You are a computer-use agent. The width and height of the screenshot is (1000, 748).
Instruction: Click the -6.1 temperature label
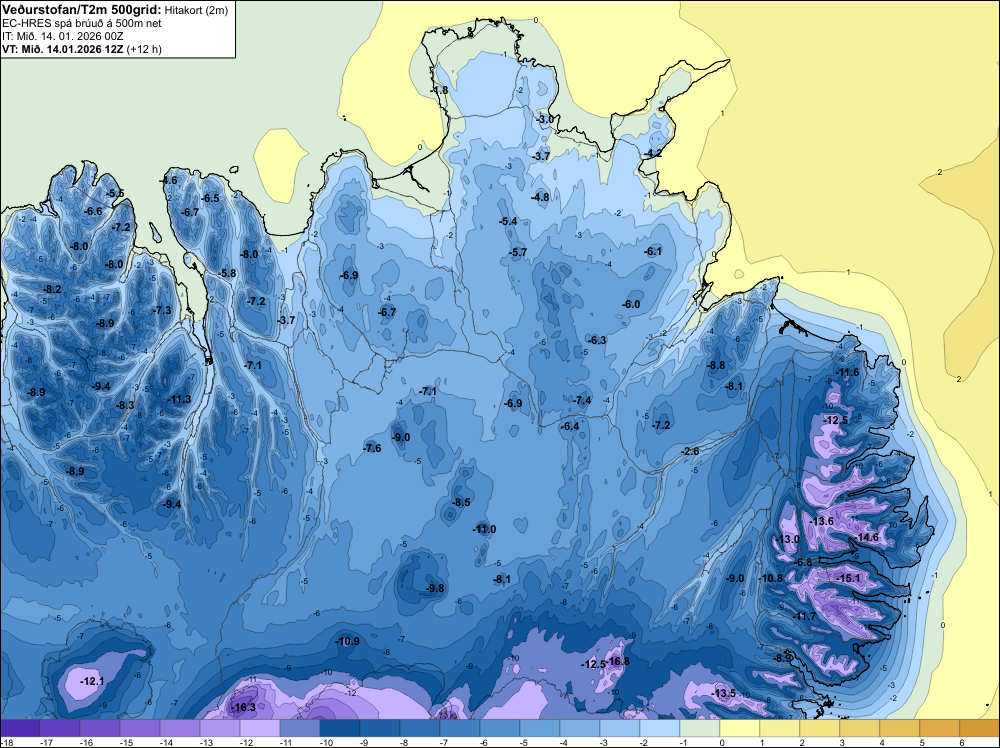(x=653, y=251)
